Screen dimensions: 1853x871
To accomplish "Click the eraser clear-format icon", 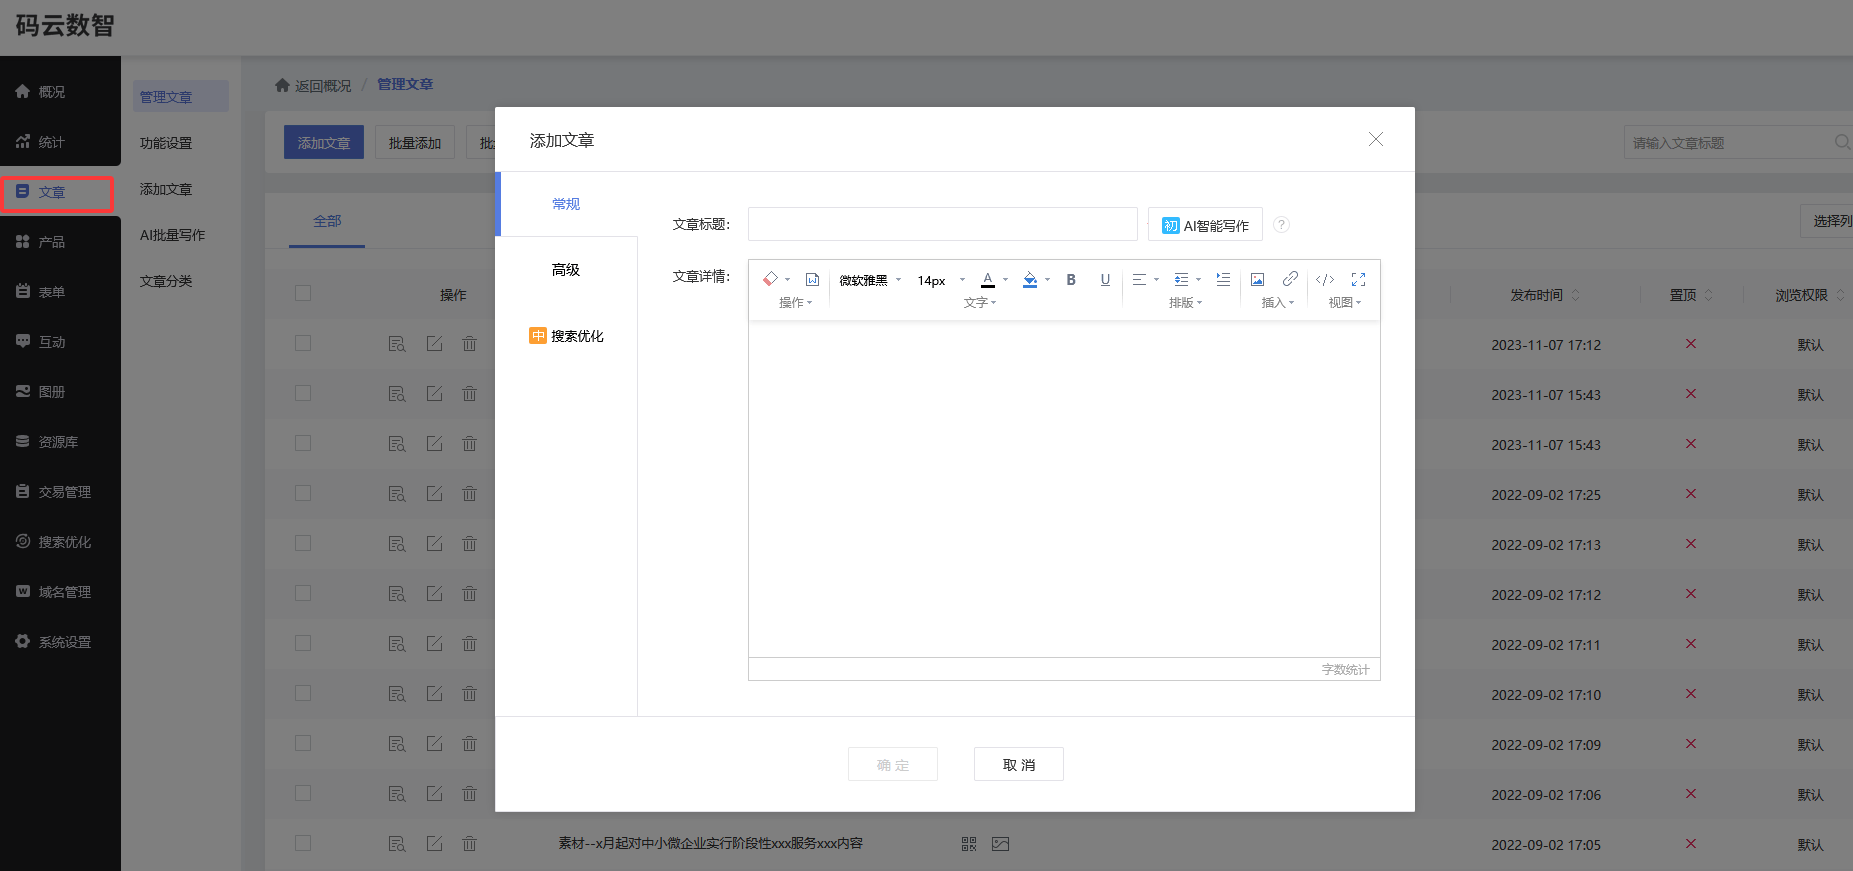I will (770, 280).
